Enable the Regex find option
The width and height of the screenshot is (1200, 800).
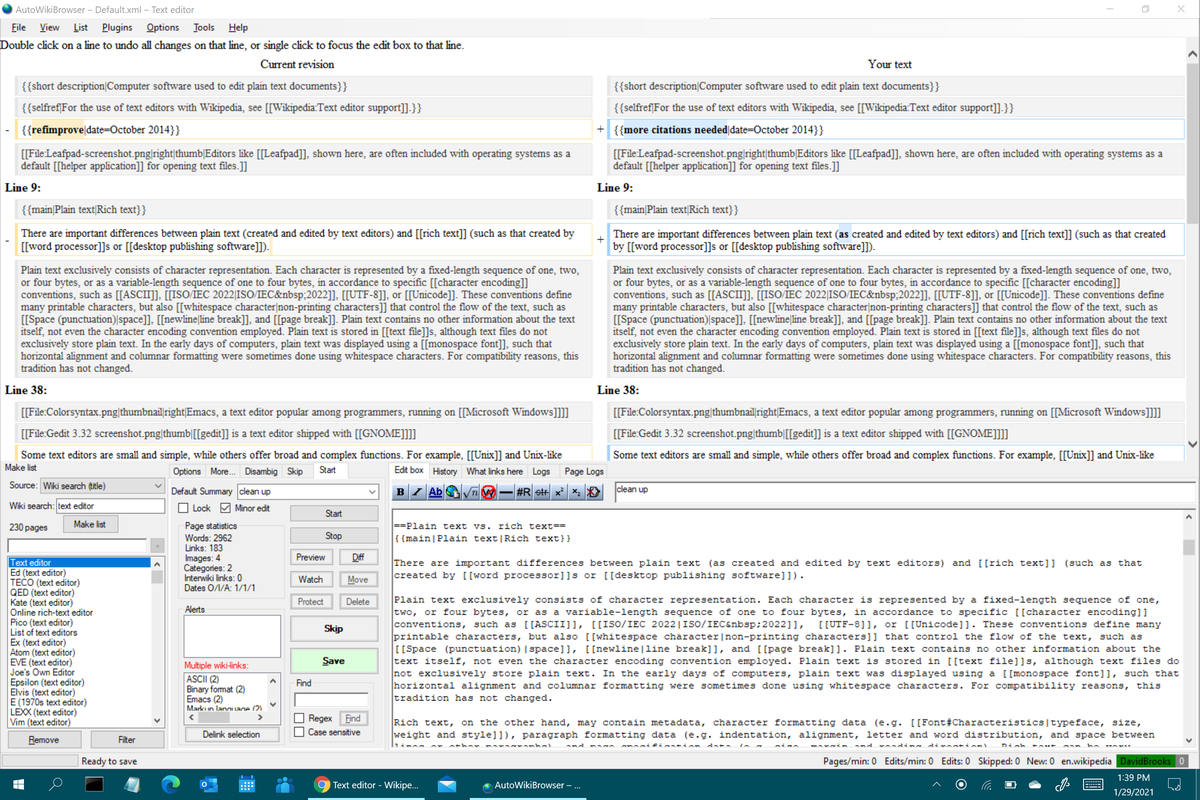click(x=301, y=718)
